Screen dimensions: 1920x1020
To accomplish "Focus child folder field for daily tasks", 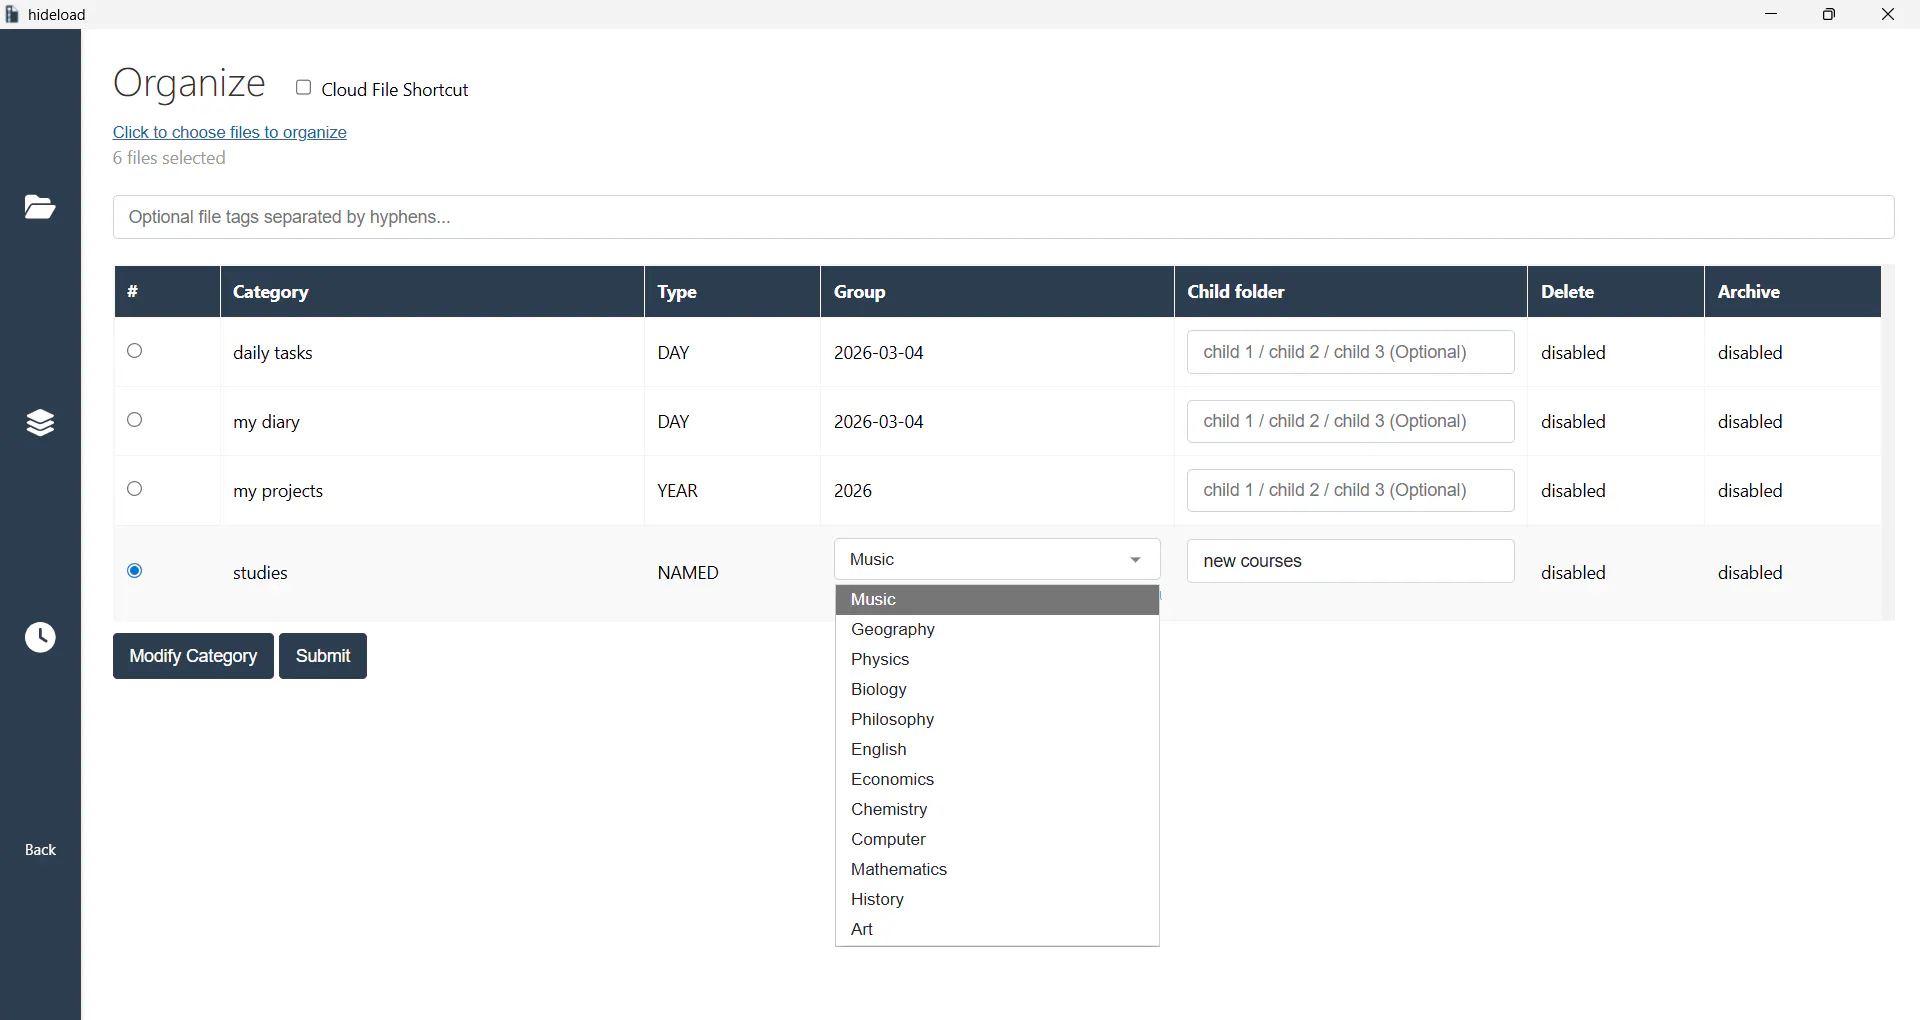I will point(1350,352).
